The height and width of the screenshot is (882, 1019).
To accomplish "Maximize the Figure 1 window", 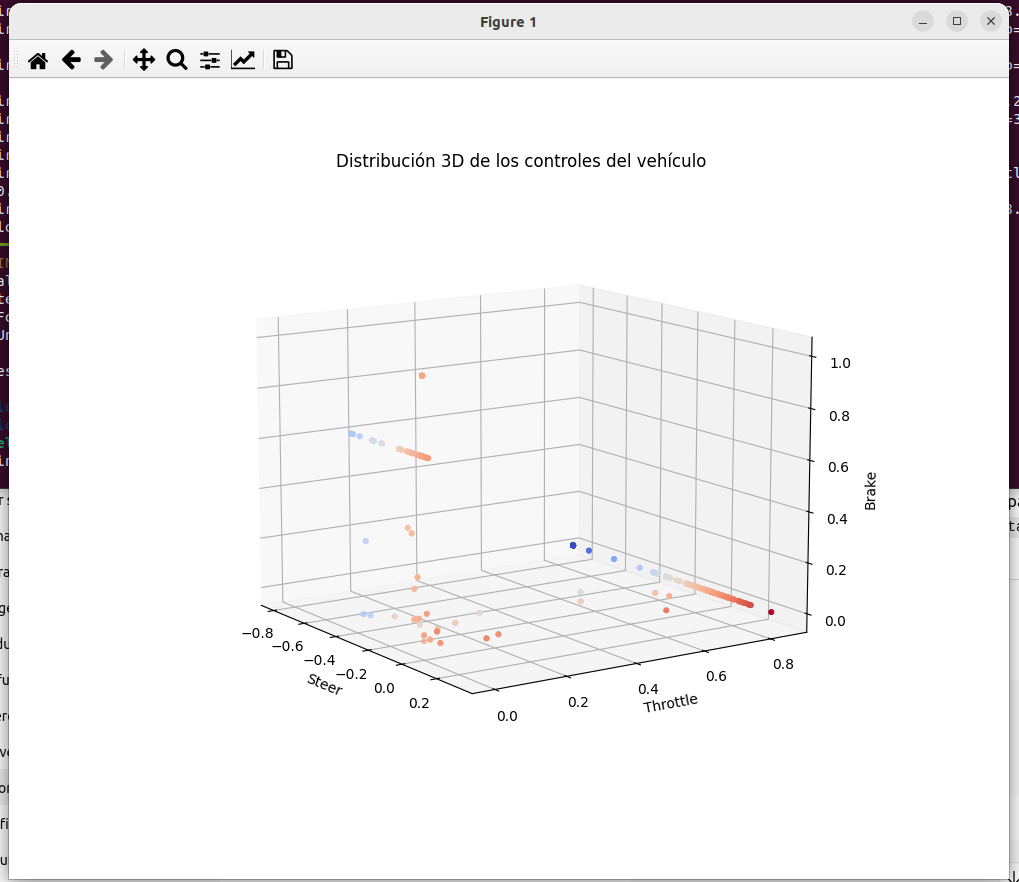I will click(x=956, y=20).
